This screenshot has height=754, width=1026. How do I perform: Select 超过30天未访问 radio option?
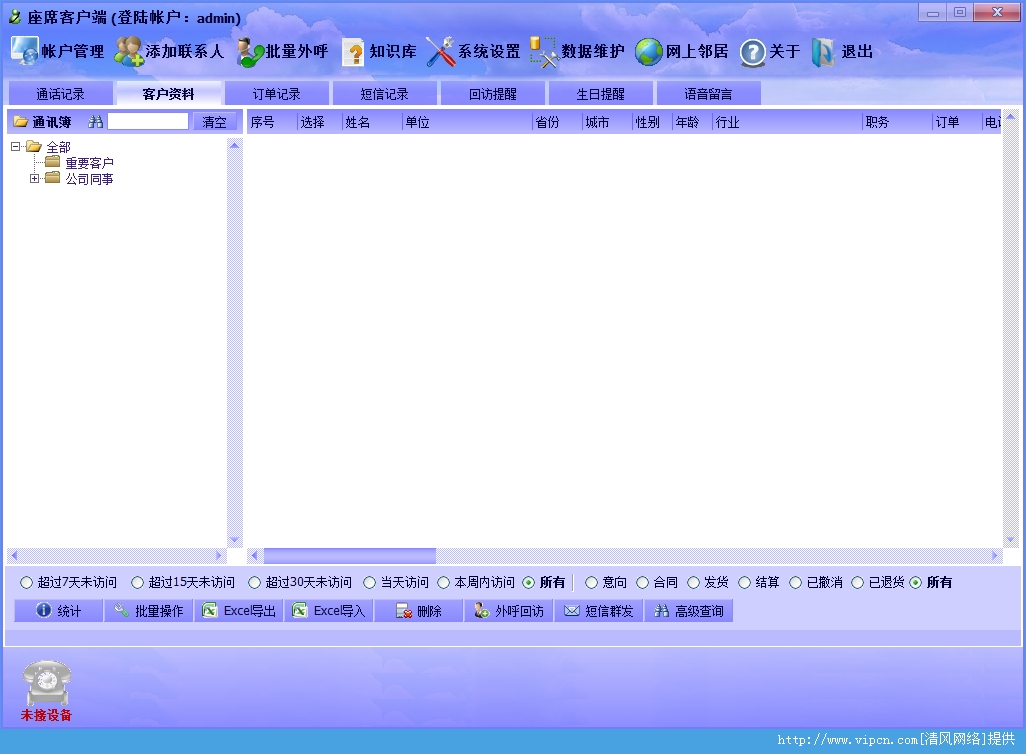[x=255, y=583]
